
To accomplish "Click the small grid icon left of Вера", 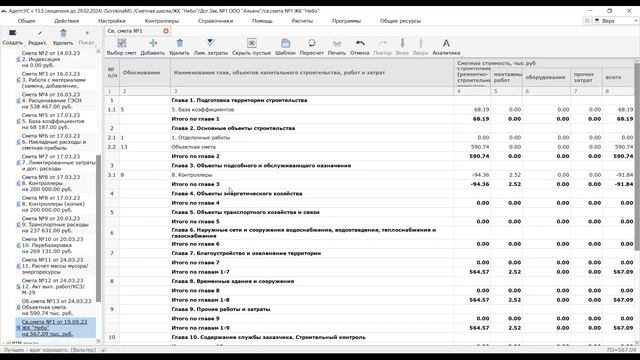I will click(x=587, y=20).
